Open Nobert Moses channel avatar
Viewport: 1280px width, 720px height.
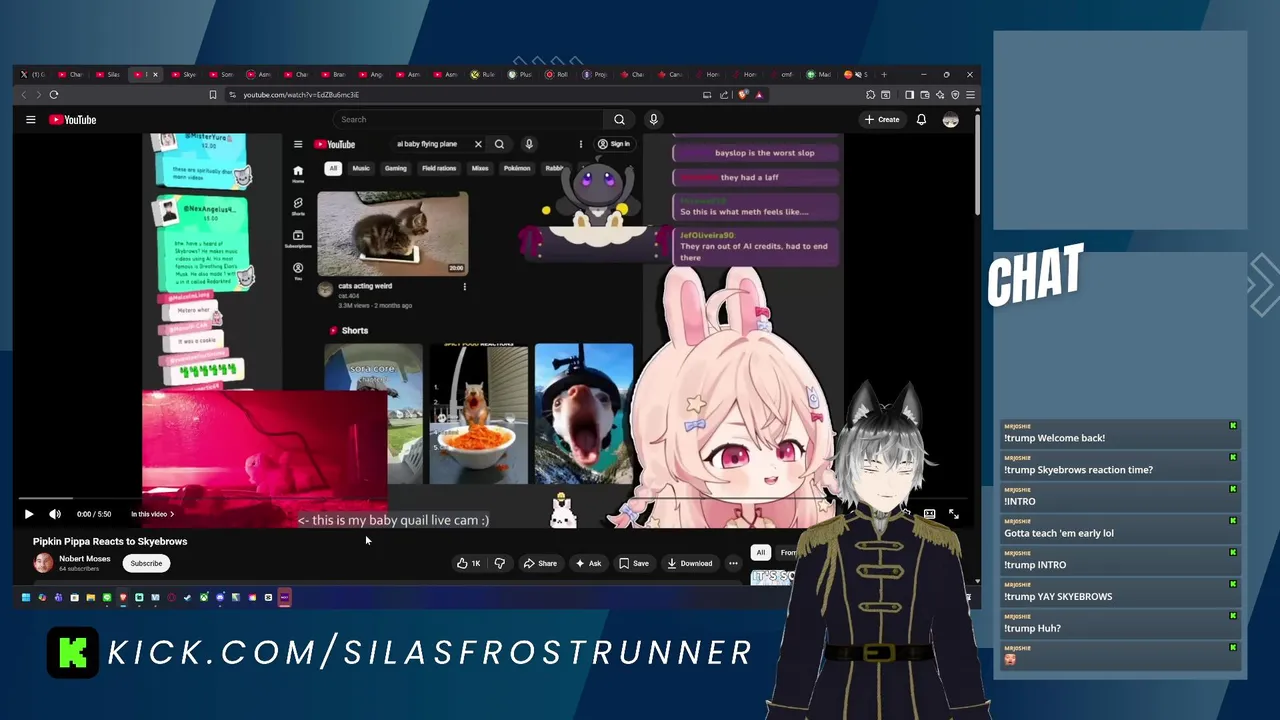(43, 563)
